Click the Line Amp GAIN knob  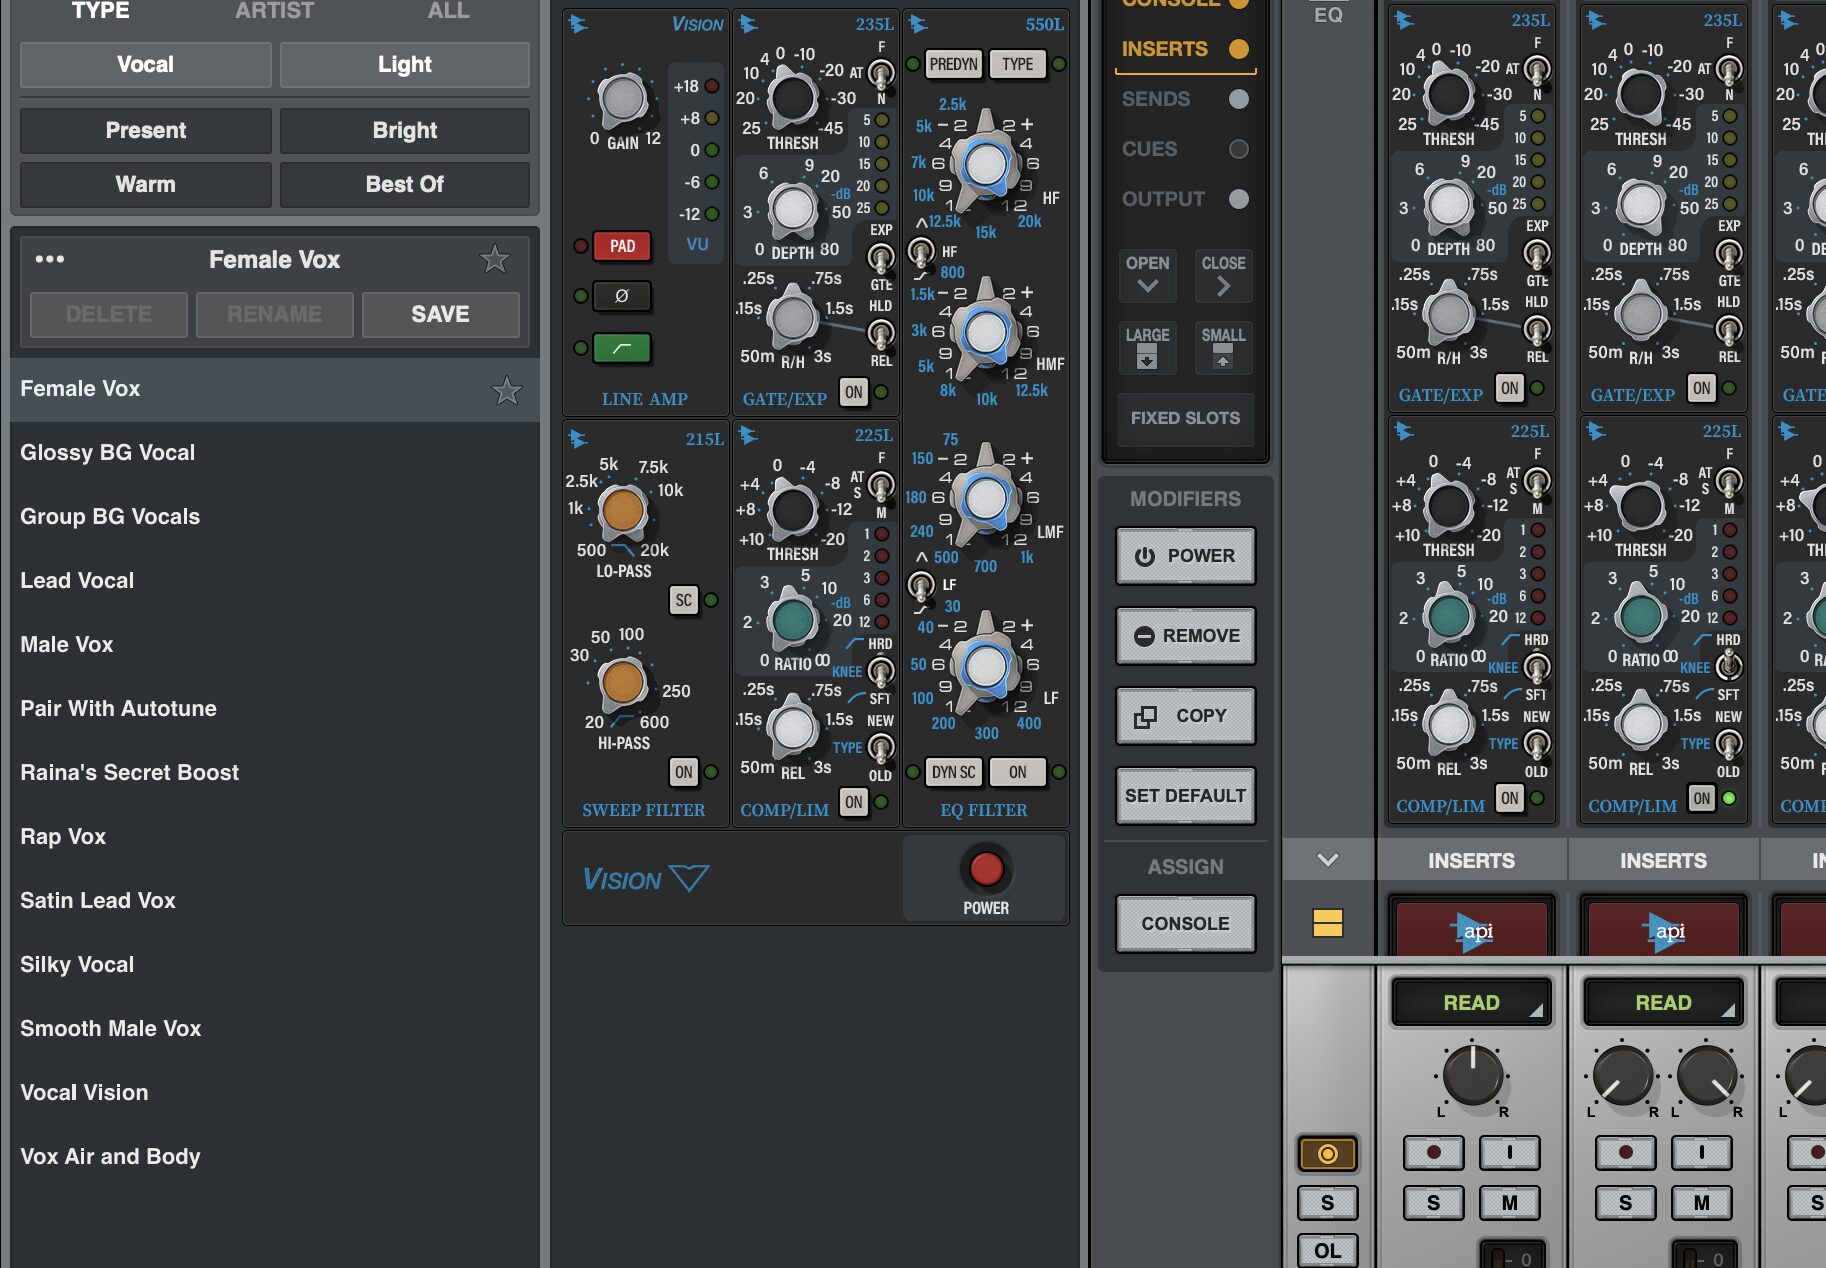[622, 98]
